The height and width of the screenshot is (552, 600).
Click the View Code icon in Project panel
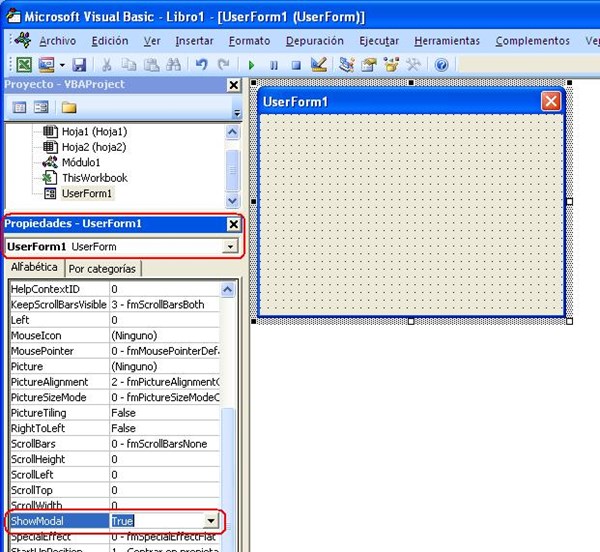point(19,107)
